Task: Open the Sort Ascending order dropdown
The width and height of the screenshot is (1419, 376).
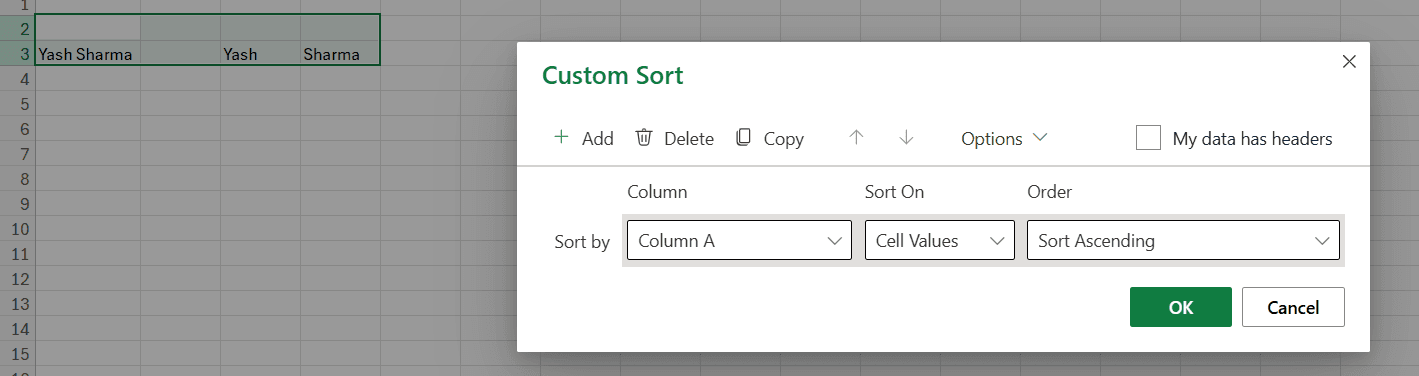Action: click(x=1183, y=241)
